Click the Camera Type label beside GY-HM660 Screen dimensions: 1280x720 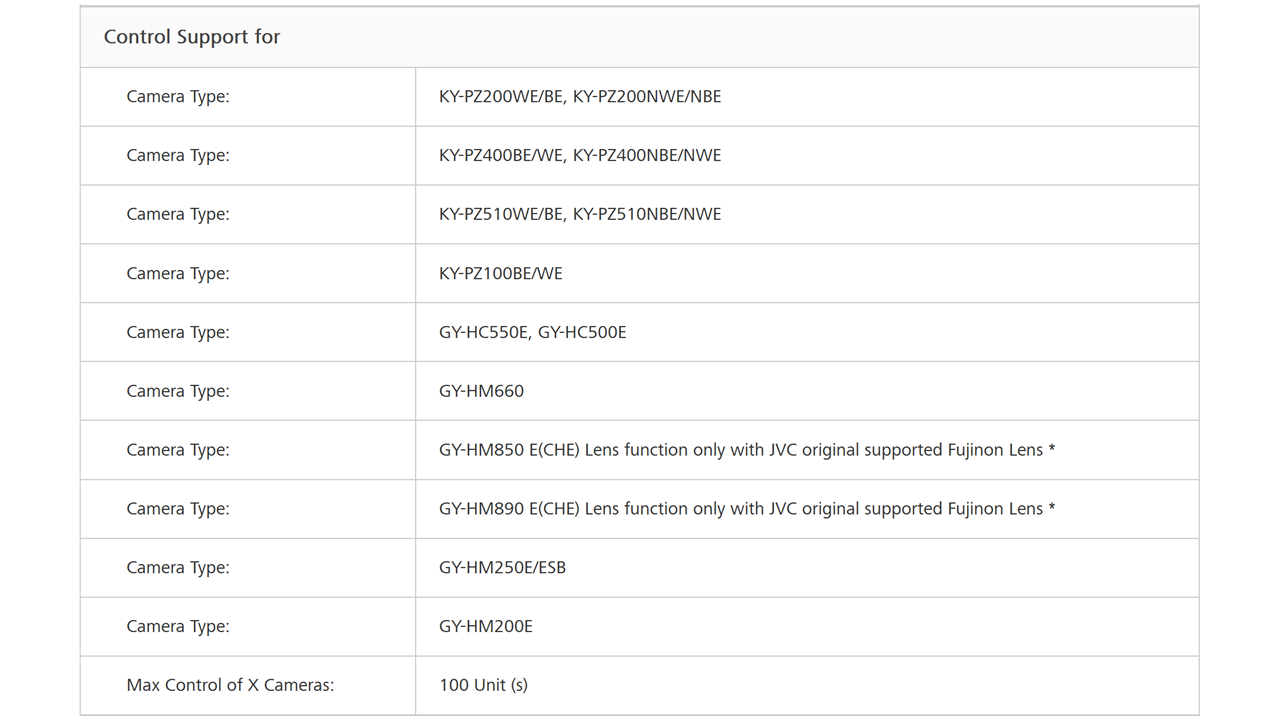[x=178, y=391]
